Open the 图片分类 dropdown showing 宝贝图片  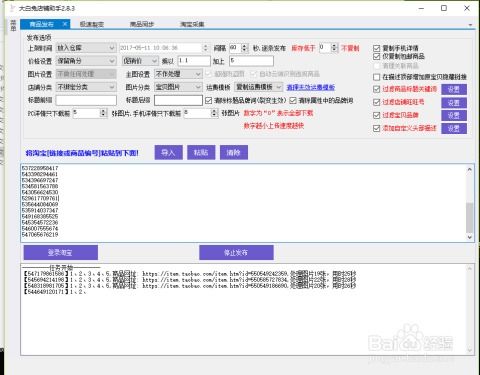[178, 87]
